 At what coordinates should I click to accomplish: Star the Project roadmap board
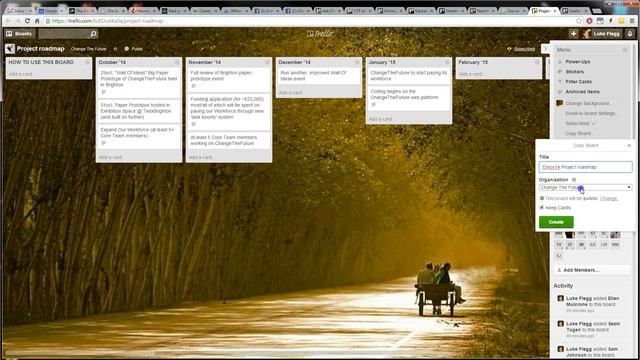pos(116,49)
